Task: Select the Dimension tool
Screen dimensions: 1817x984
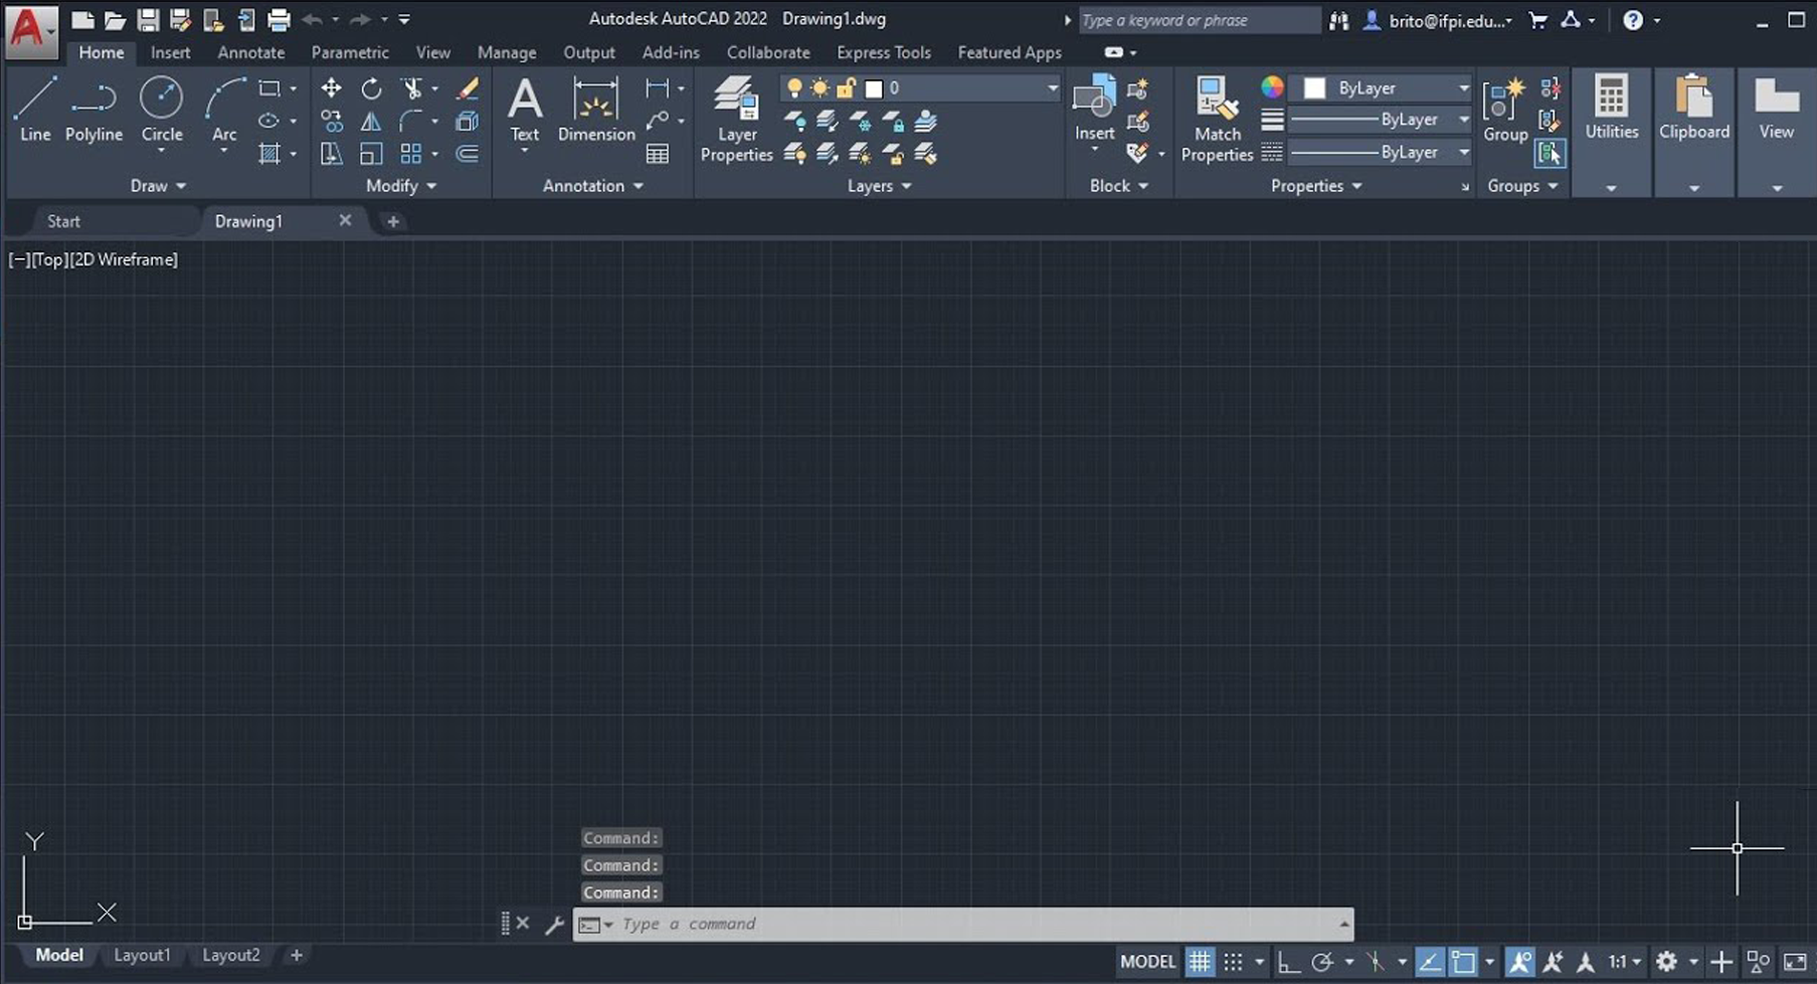Action: (x=596, y=110)
